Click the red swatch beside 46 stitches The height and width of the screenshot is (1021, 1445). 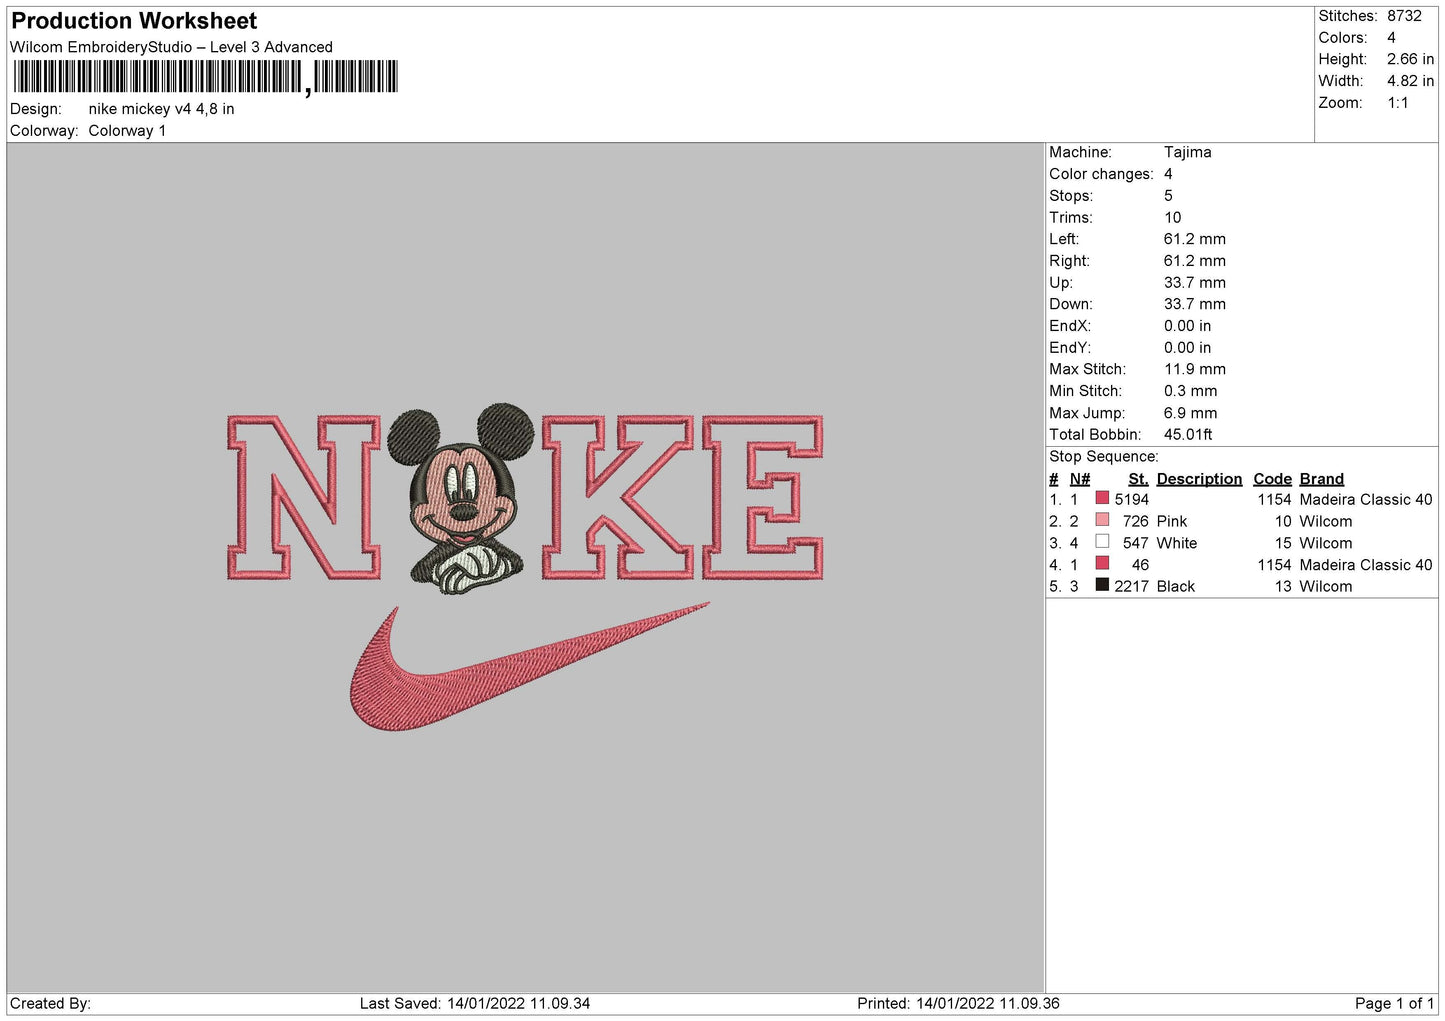[x=1102, y=564]
